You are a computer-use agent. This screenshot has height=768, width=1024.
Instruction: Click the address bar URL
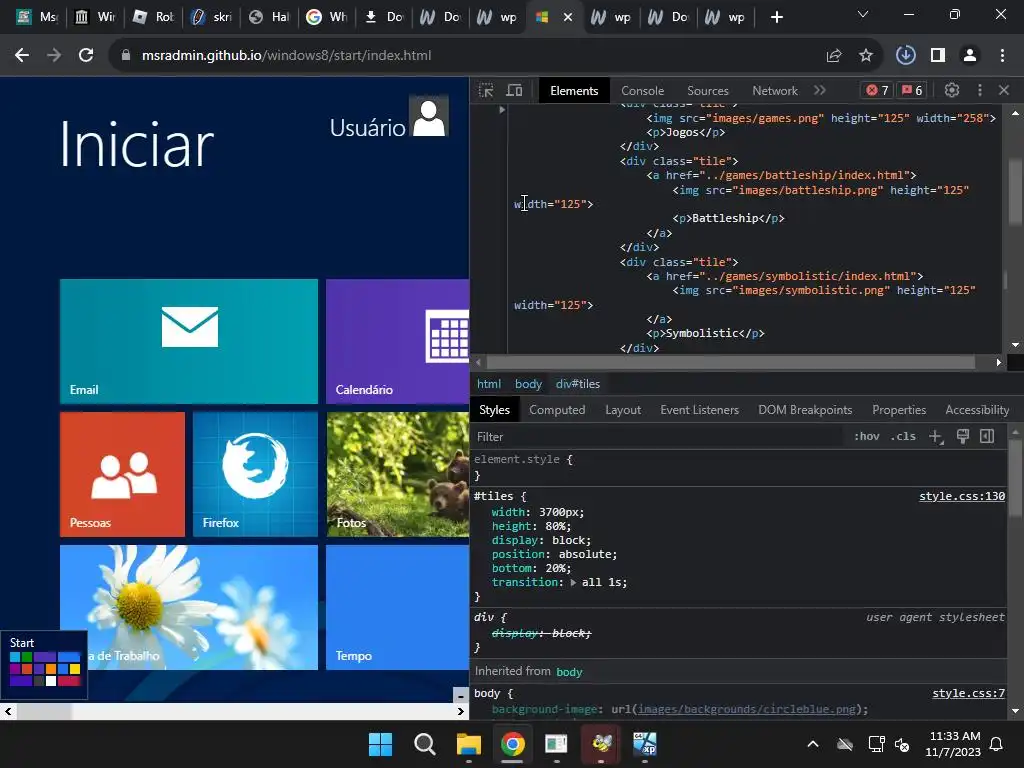click(287, 56)
